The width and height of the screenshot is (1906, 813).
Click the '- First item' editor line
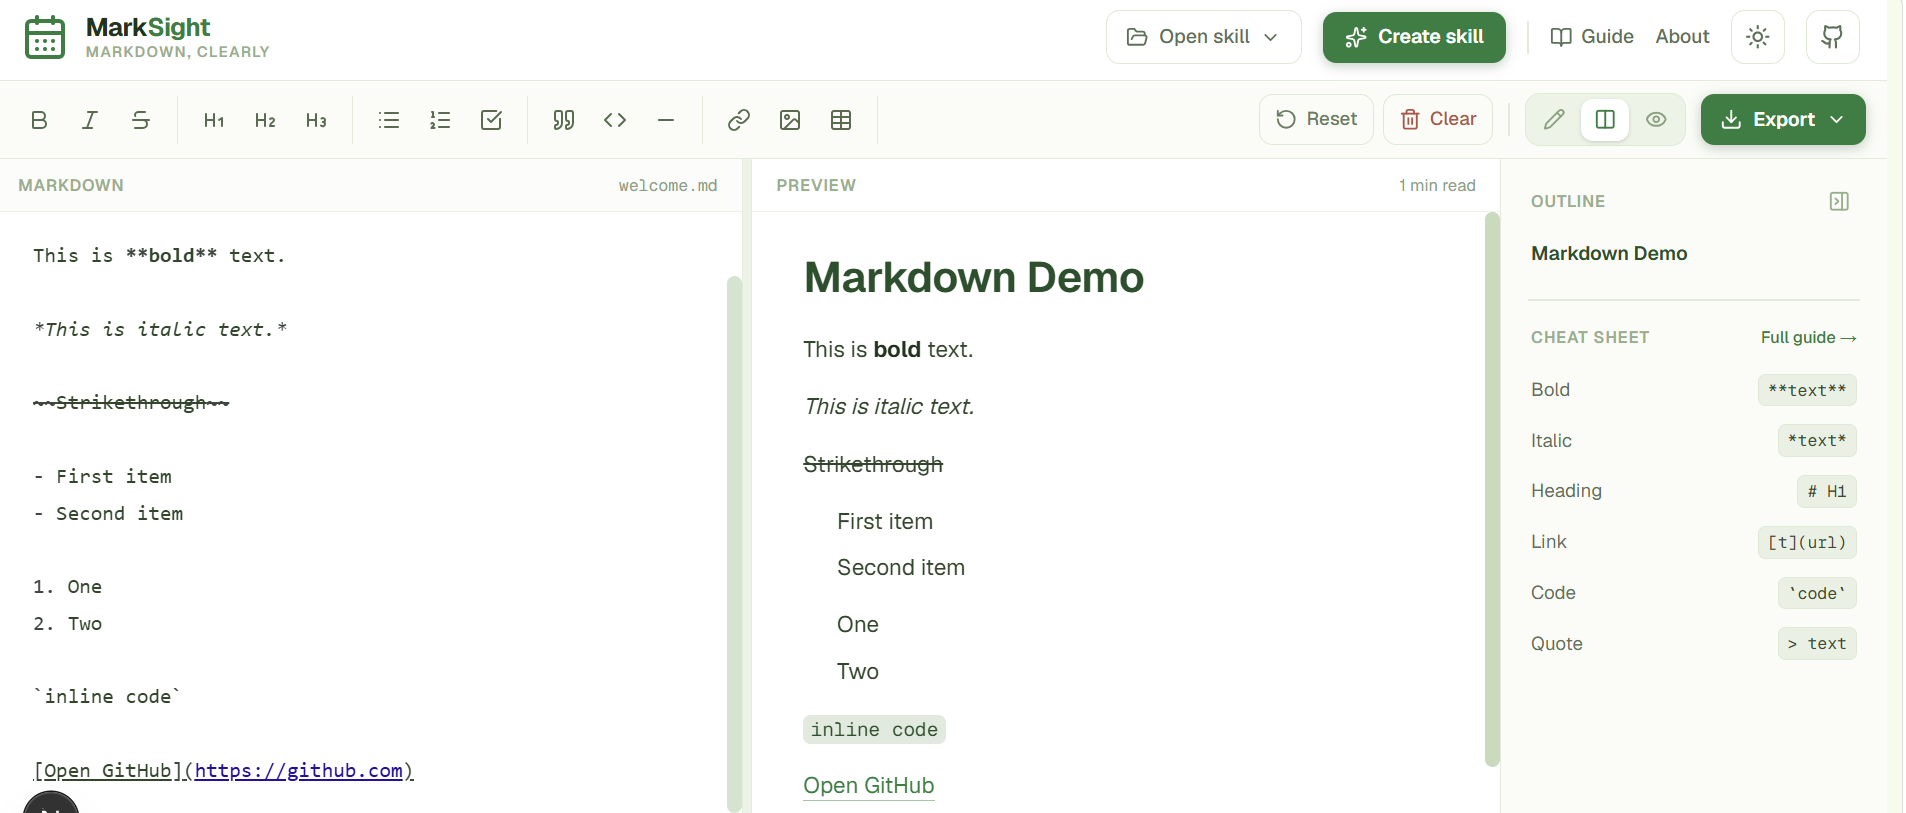[102, 477]
